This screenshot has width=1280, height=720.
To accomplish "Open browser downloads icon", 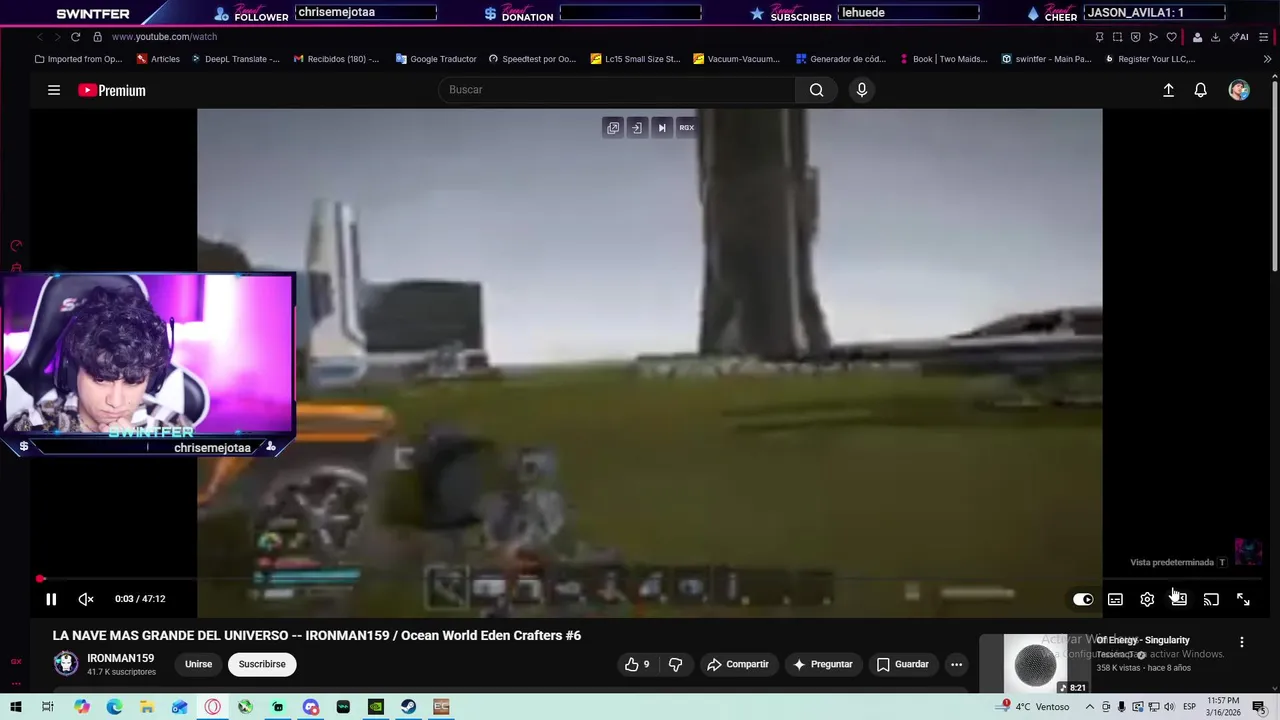I will (1215, 37).
